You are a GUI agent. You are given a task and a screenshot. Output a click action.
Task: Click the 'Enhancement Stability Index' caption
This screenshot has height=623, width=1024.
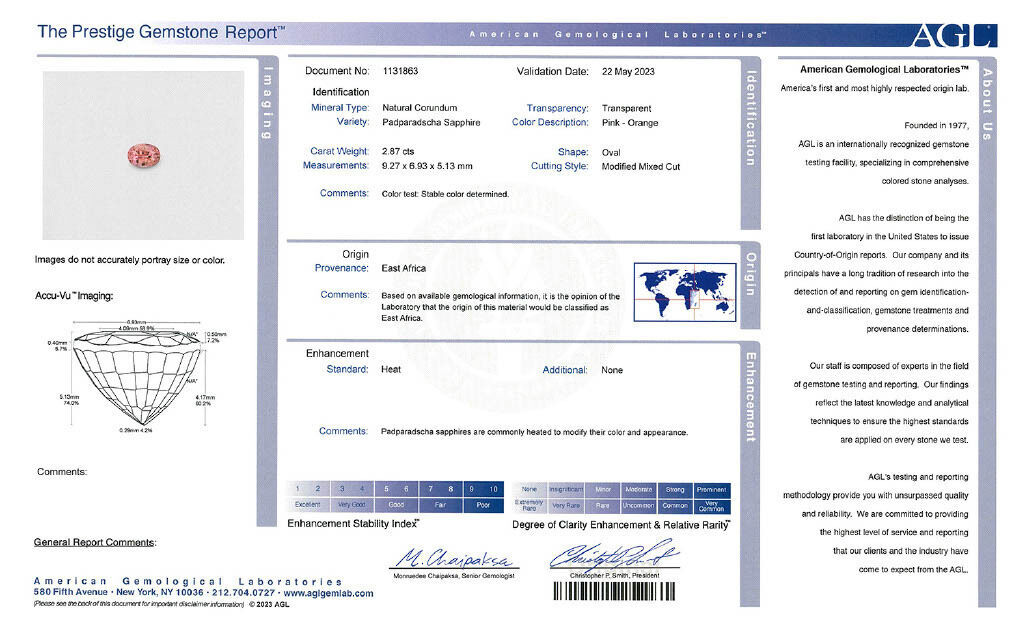[x=353, y=524]
